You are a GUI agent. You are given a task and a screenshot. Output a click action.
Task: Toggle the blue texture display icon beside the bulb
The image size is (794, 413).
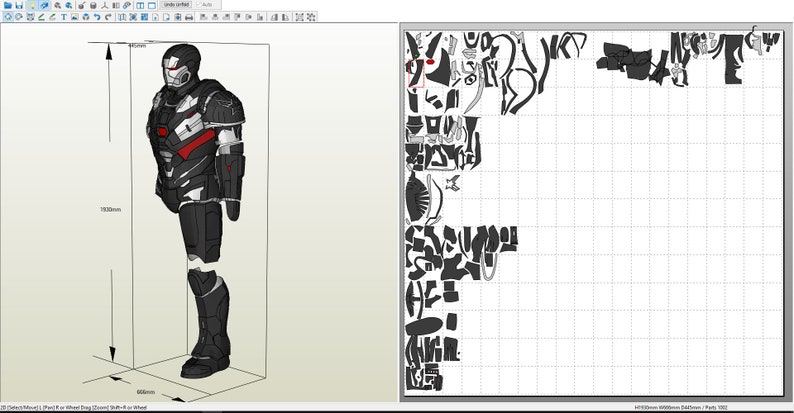44,5
